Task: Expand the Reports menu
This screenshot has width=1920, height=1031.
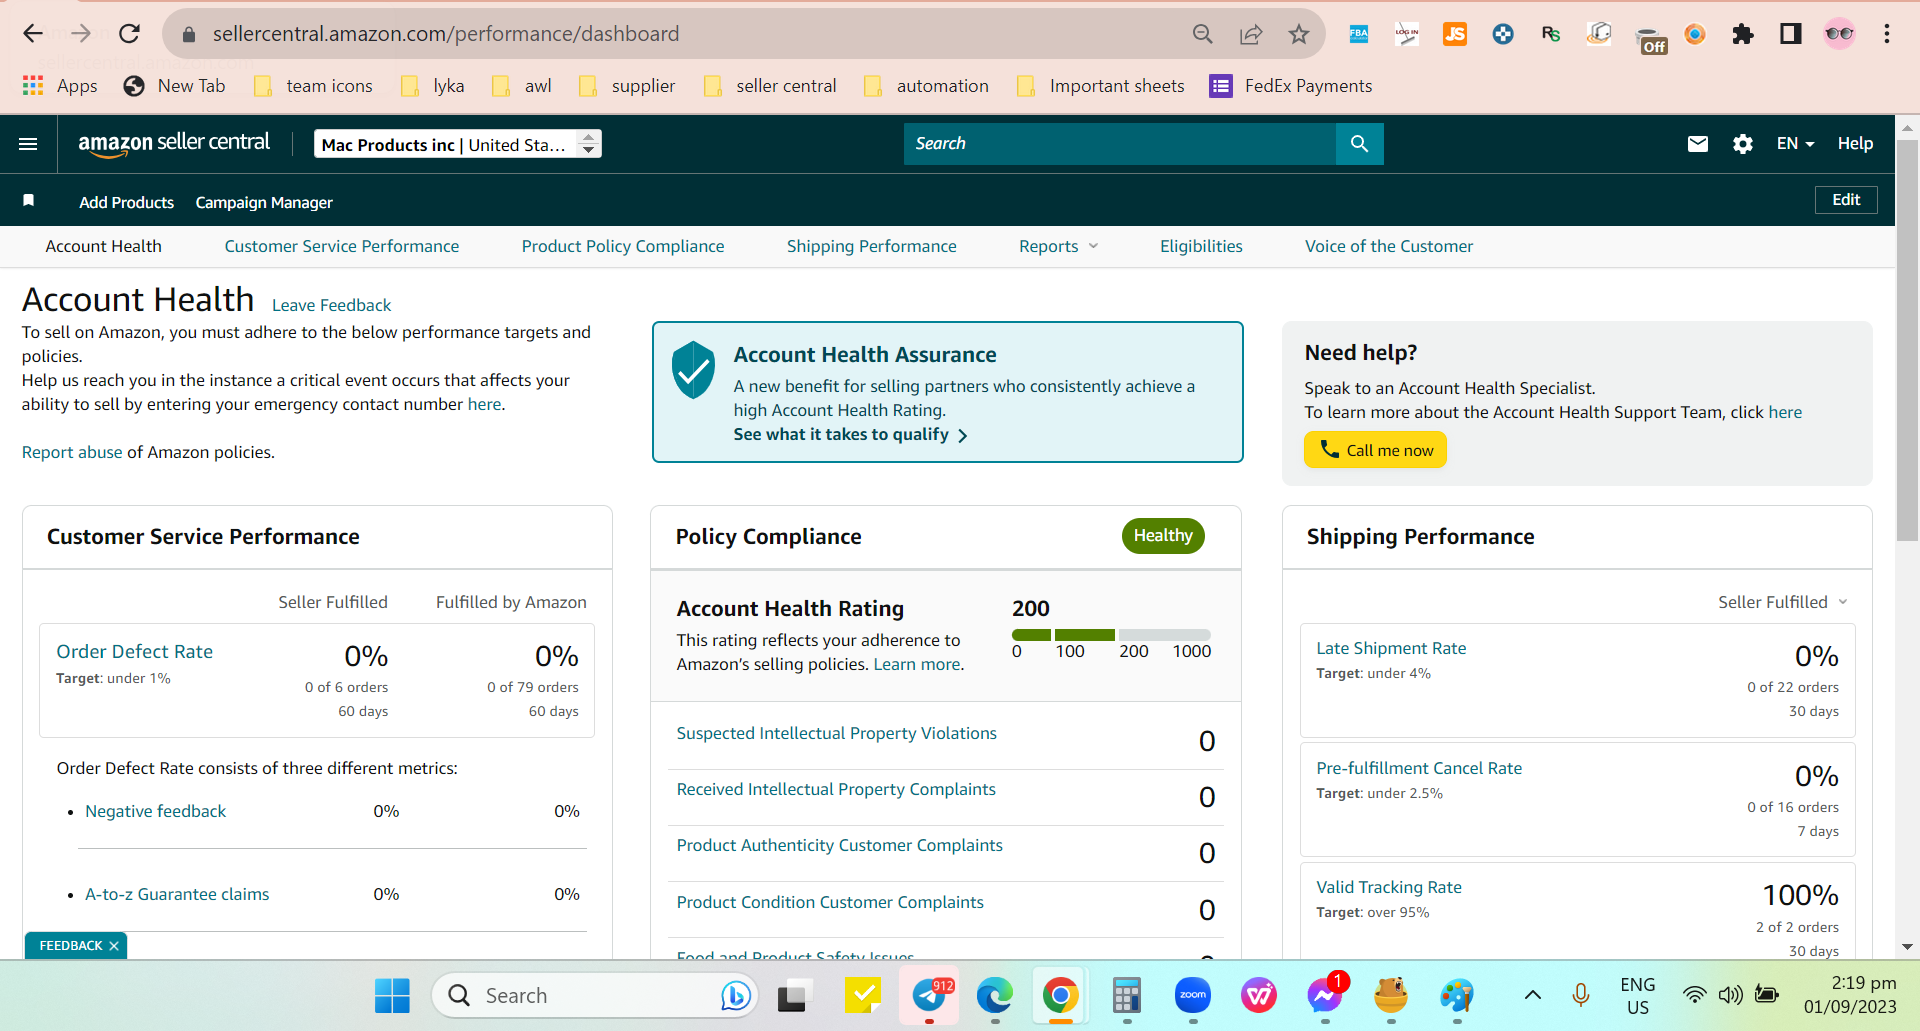Action: click(x=1058, y=246)
